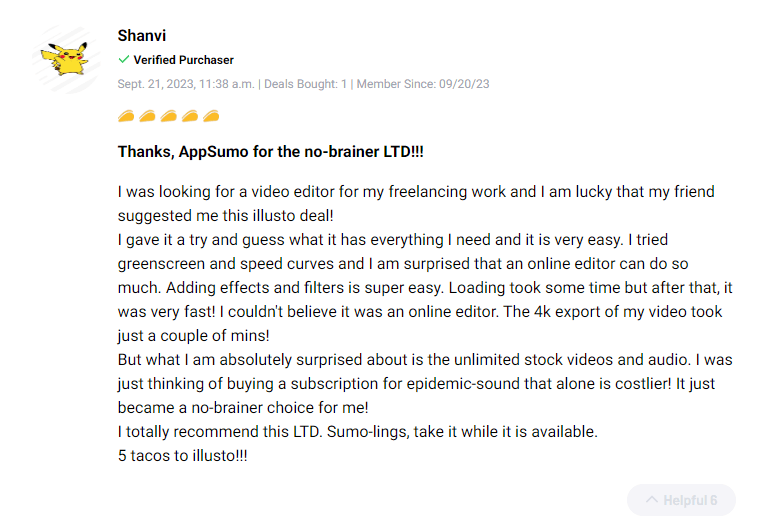Click the third taco rating icon
The image size is (762, 520).
coord(168,117)
